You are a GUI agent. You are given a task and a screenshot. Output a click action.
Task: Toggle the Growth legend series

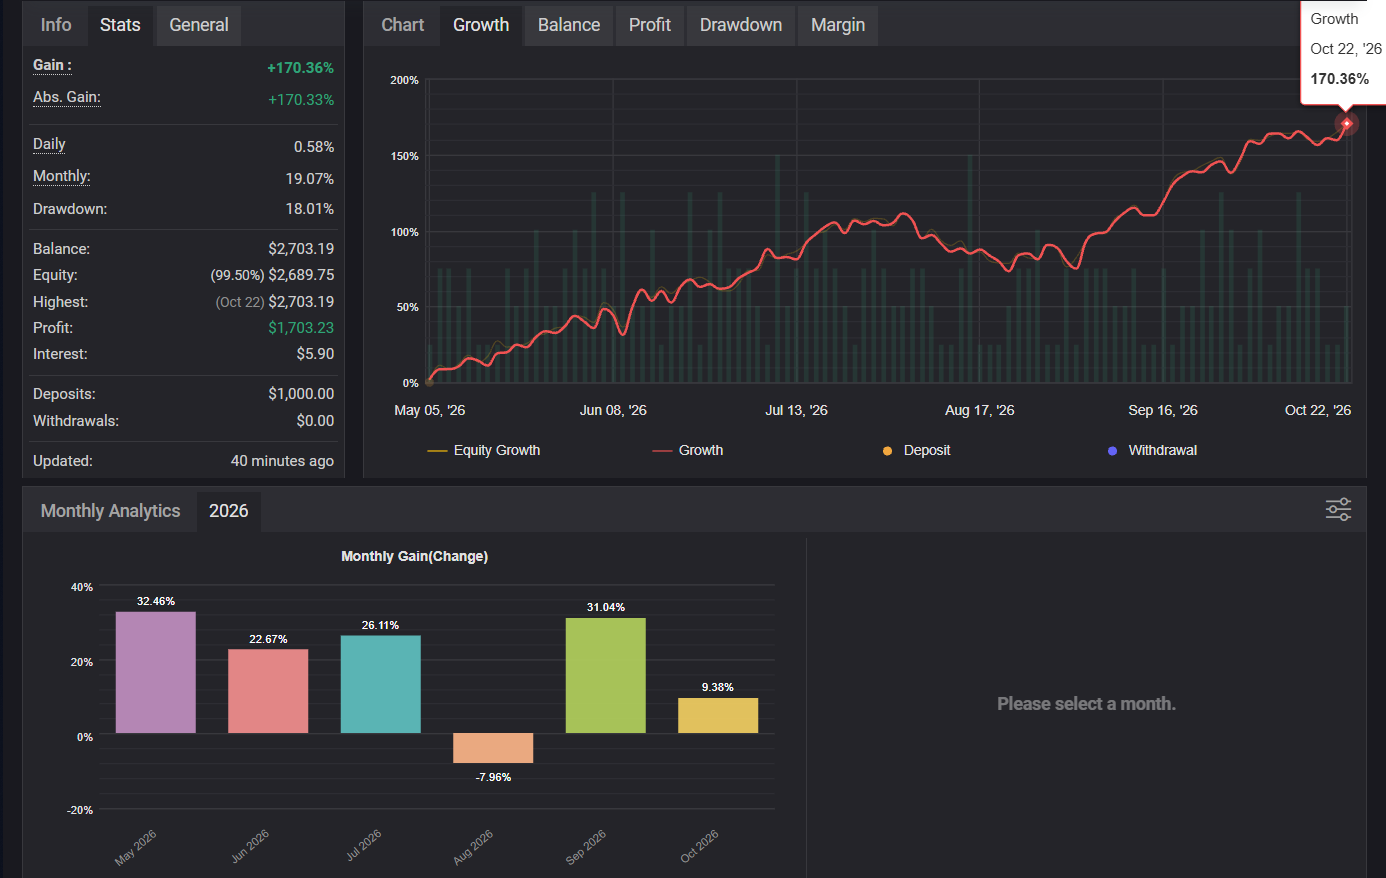click(688, 451)
